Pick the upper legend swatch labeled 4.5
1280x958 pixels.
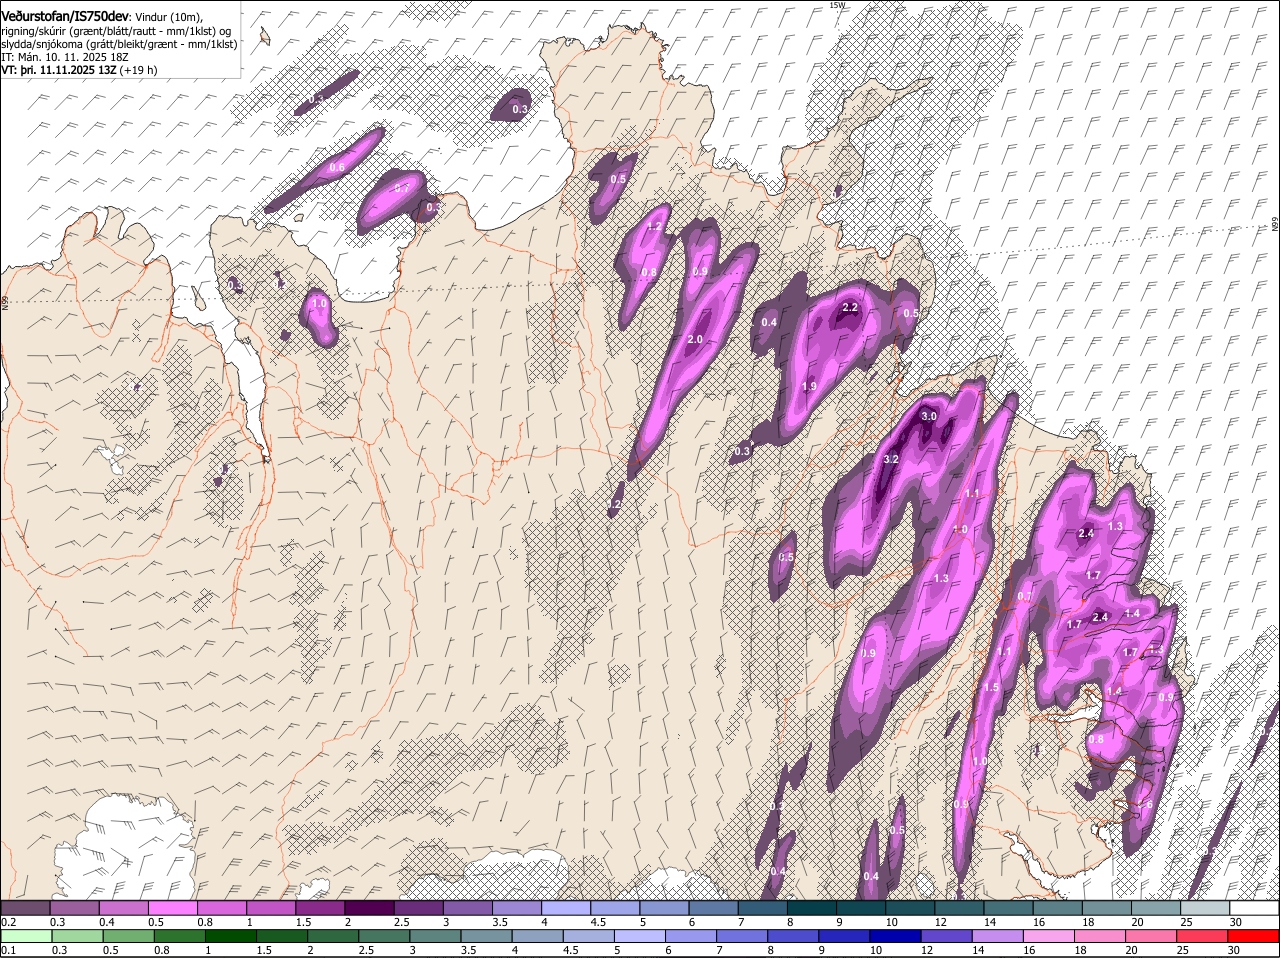coord(615,907)
